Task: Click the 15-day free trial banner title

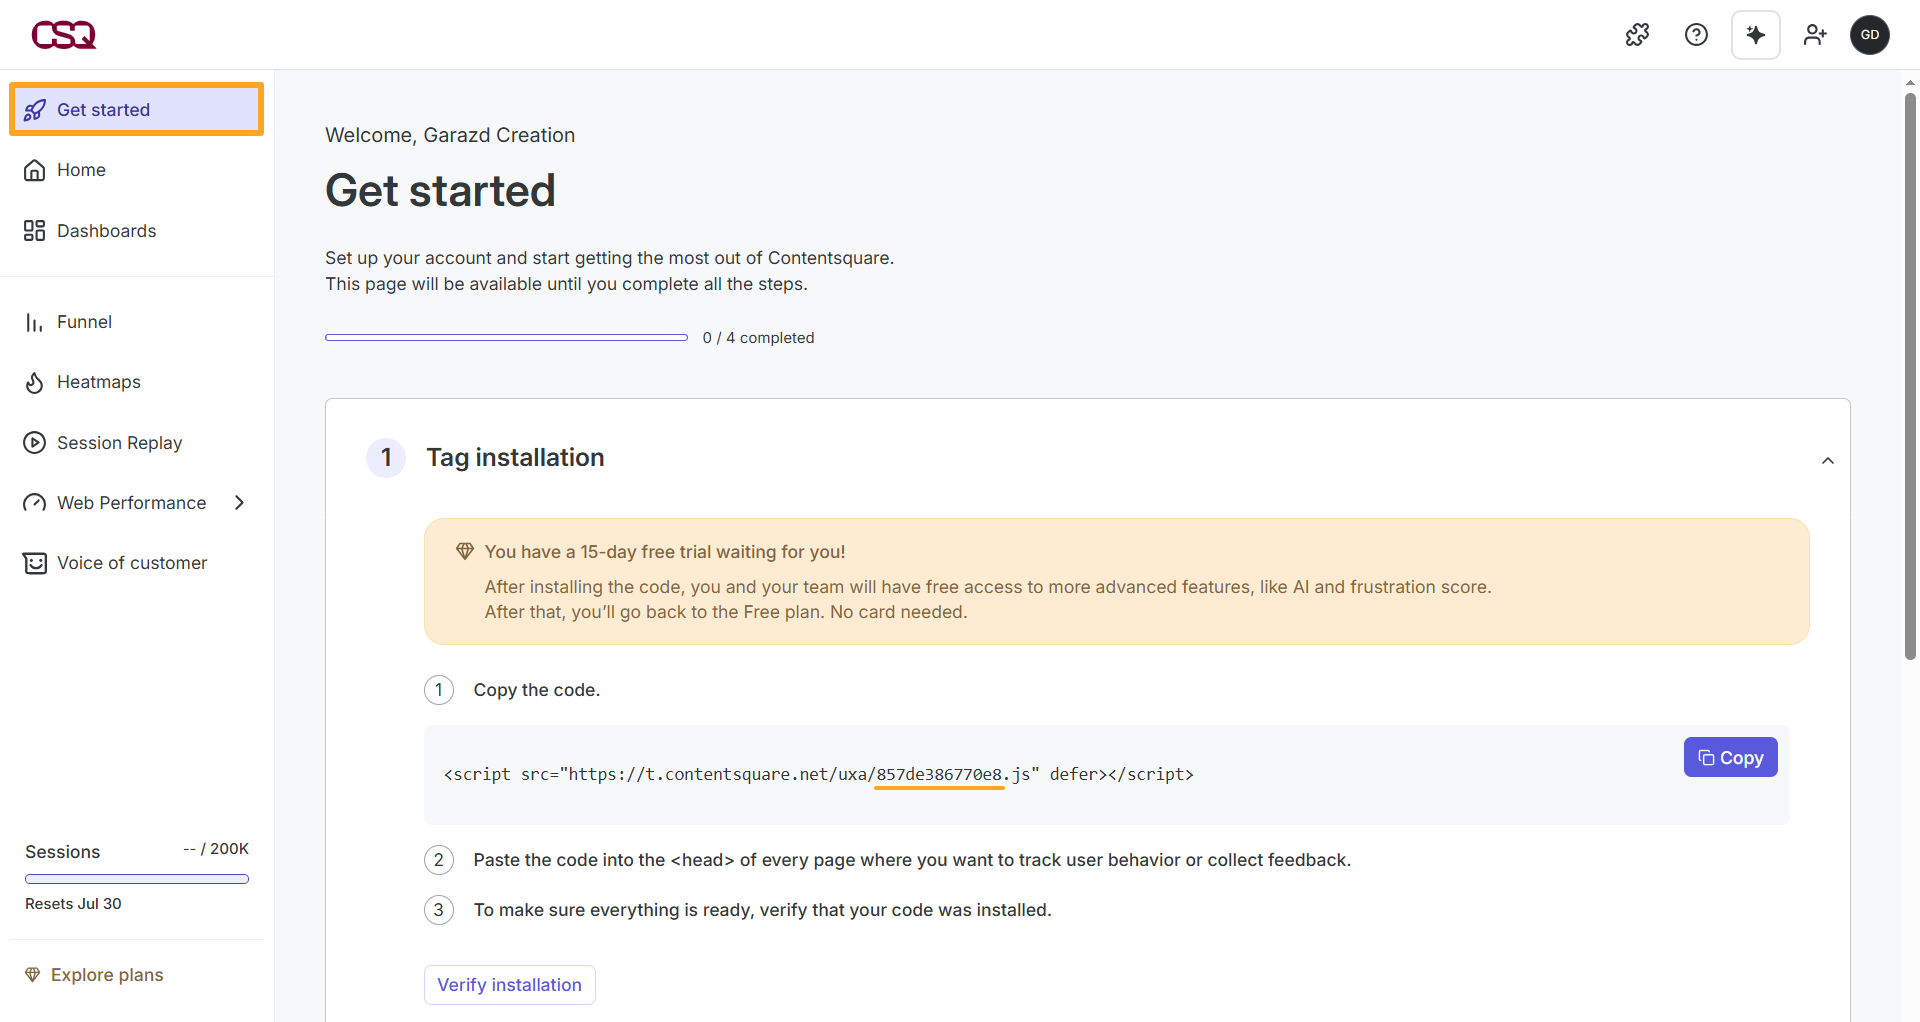Action: (x=665, y=552)
